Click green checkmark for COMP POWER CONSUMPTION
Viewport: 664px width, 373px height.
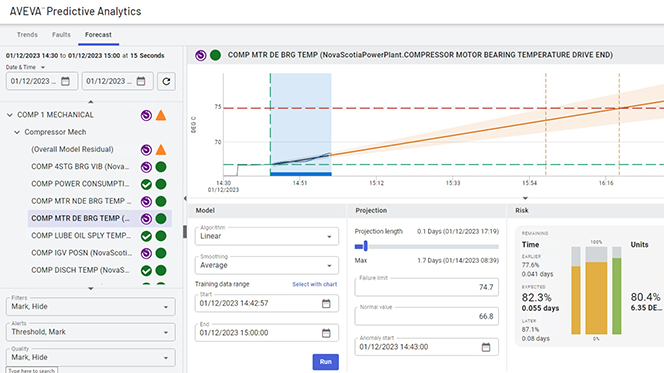pyautogui.click(x=146, y=184)
